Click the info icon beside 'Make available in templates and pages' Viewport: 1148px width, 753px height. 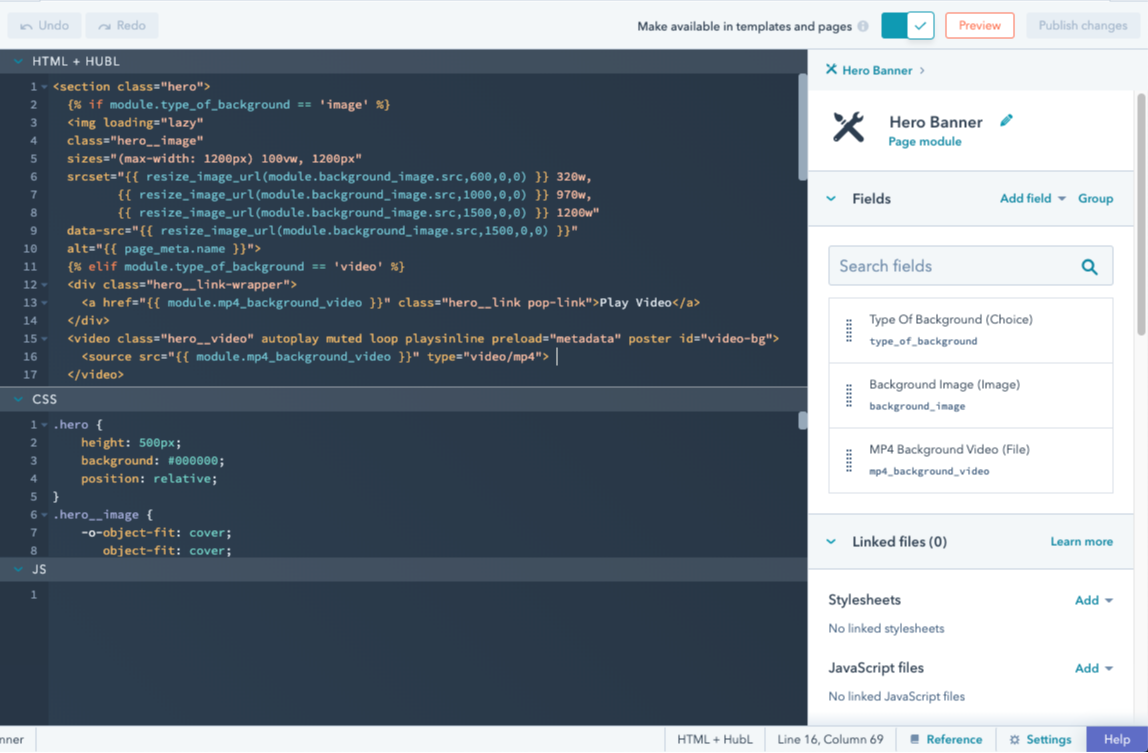pyautogui.click(x=861, y=26)
